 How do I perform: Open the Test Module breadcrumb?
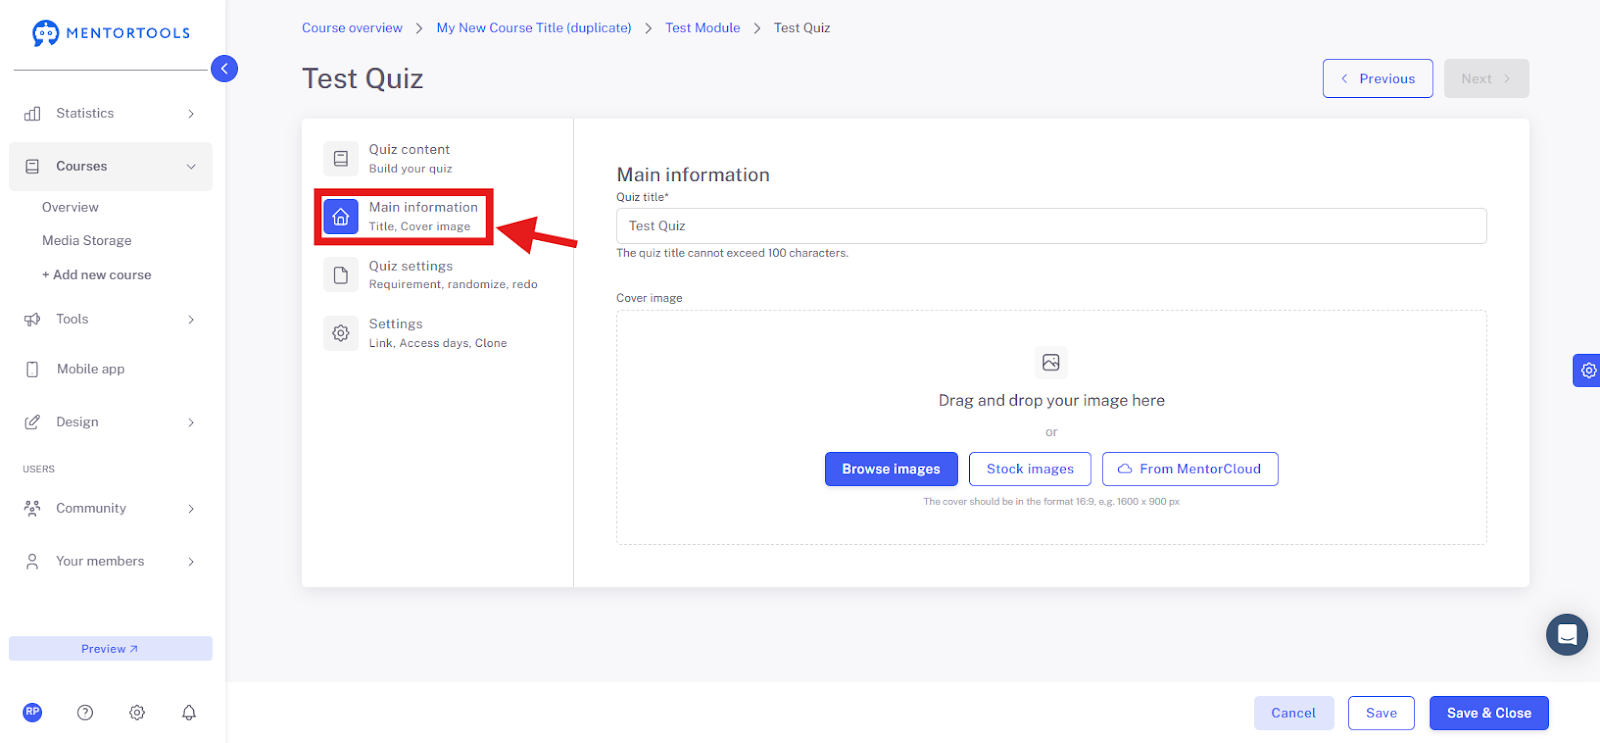click(x=703, y=28)
